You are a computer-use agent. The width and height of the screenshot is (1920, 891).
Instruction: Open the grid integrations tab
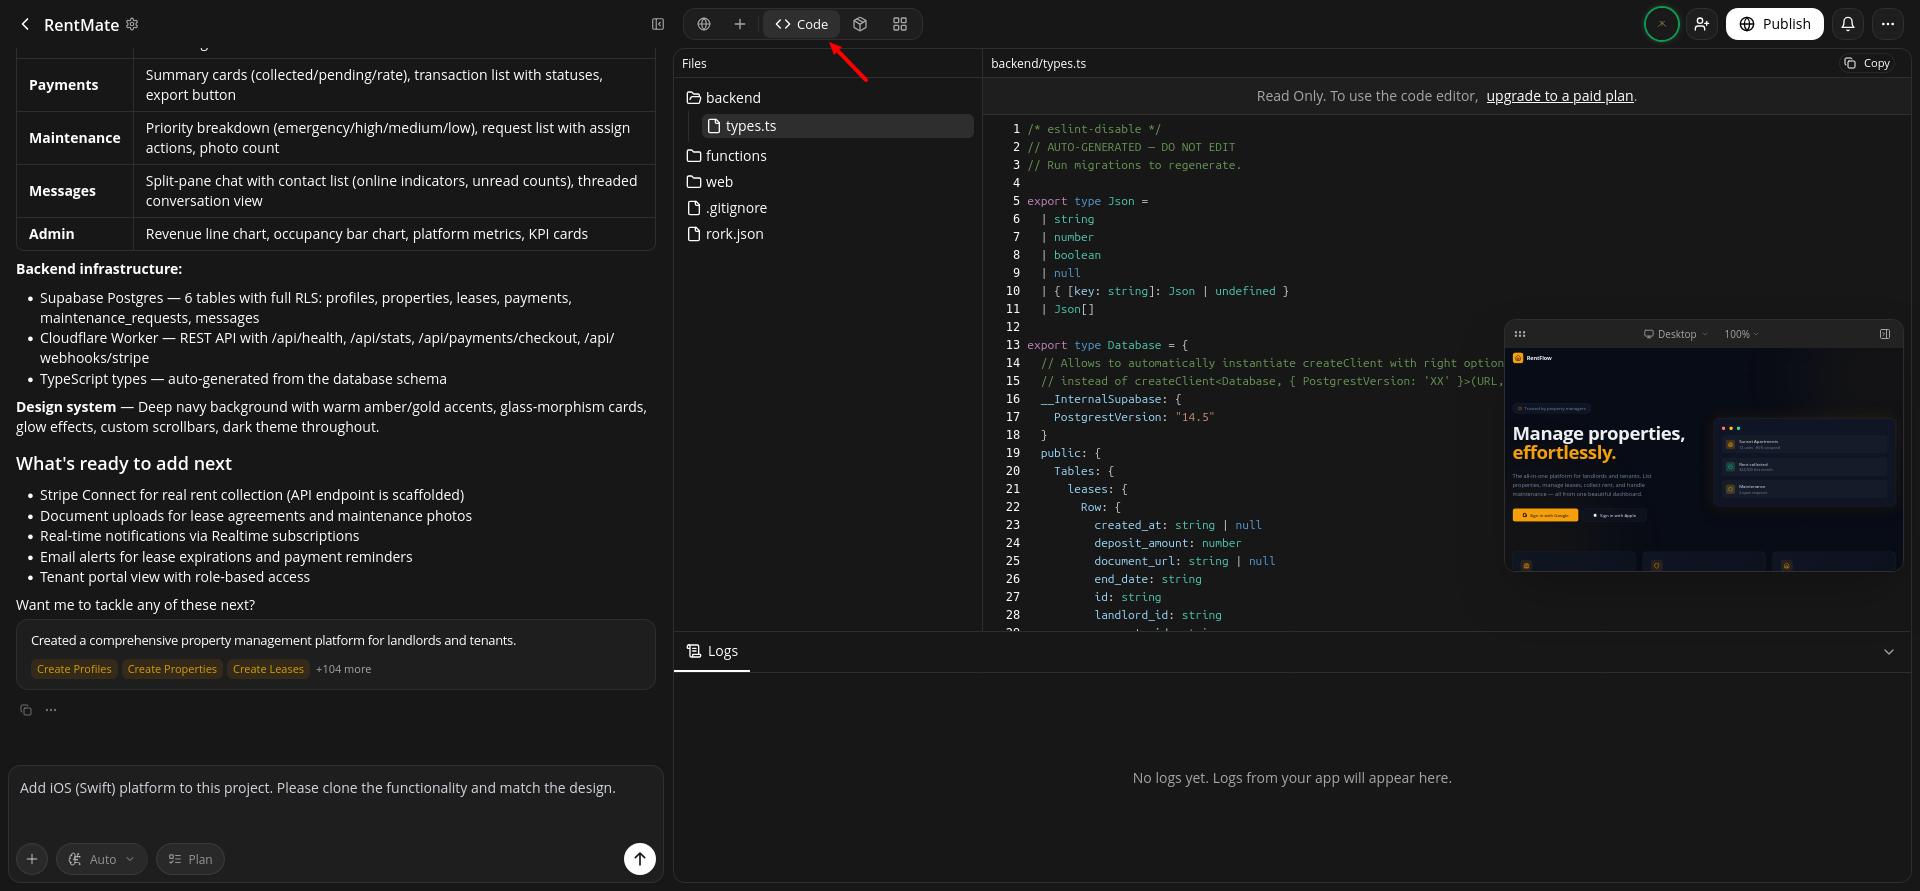pos(900,24)
